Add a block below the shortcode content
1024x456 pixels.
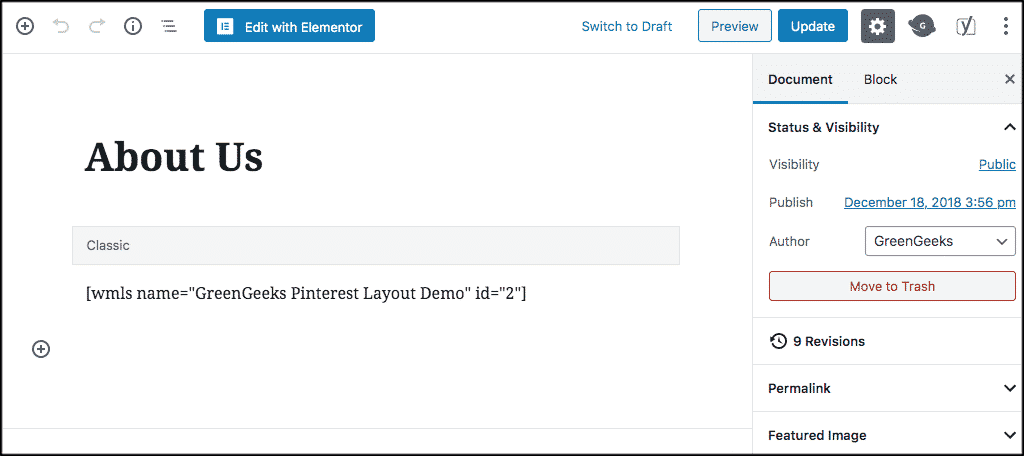pyautogui.click(x=41, y=350)
